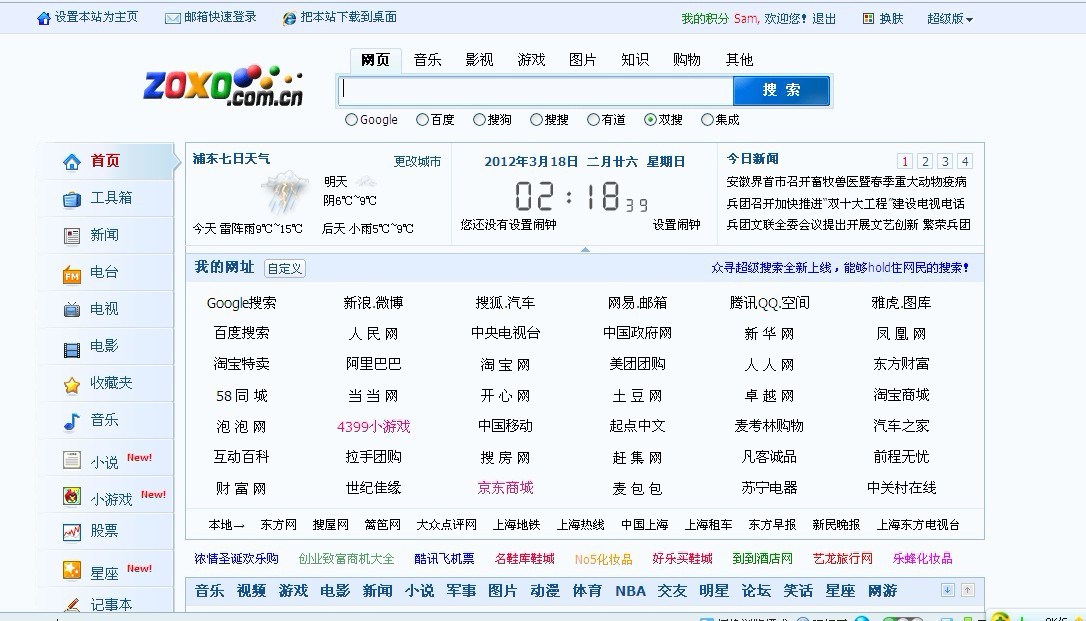Open the toolbox icon in sidebar

tap(72, 199)
